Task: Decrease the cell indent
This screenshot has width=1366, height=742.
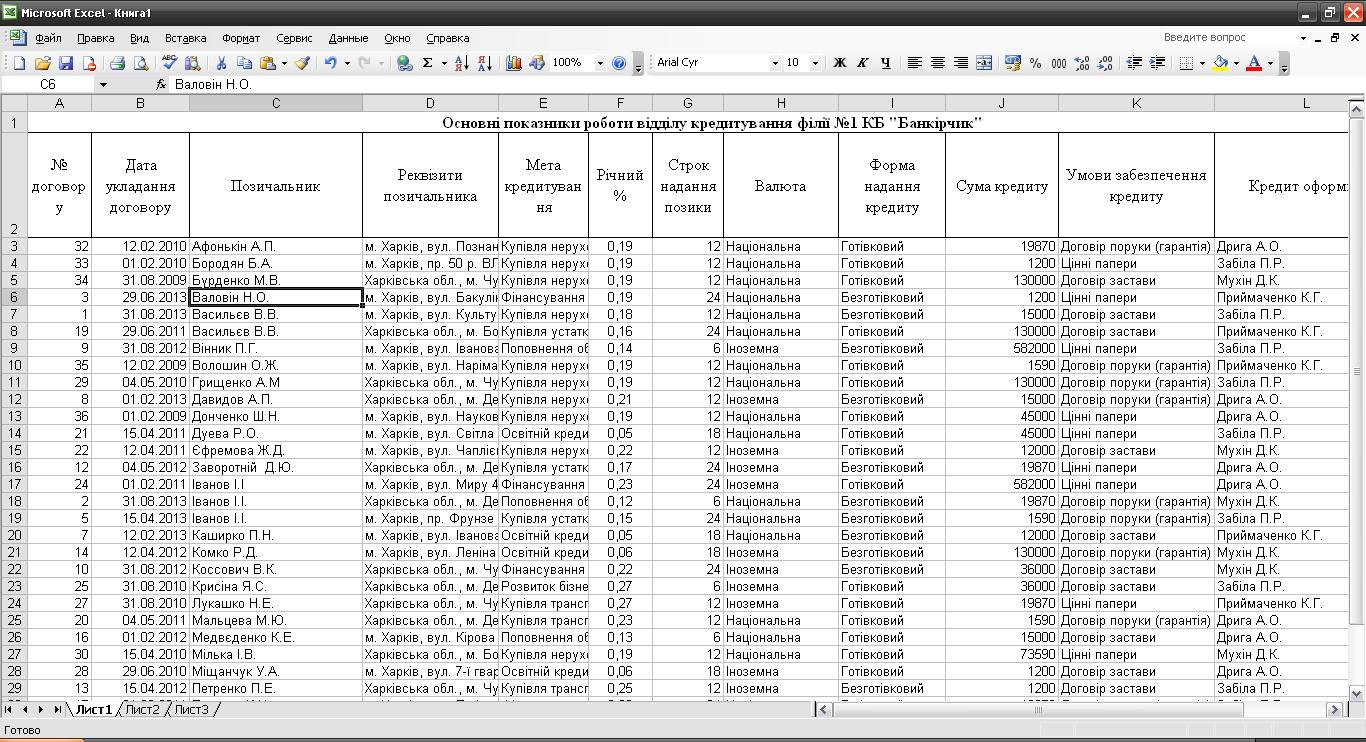Action: point(1134,63)
